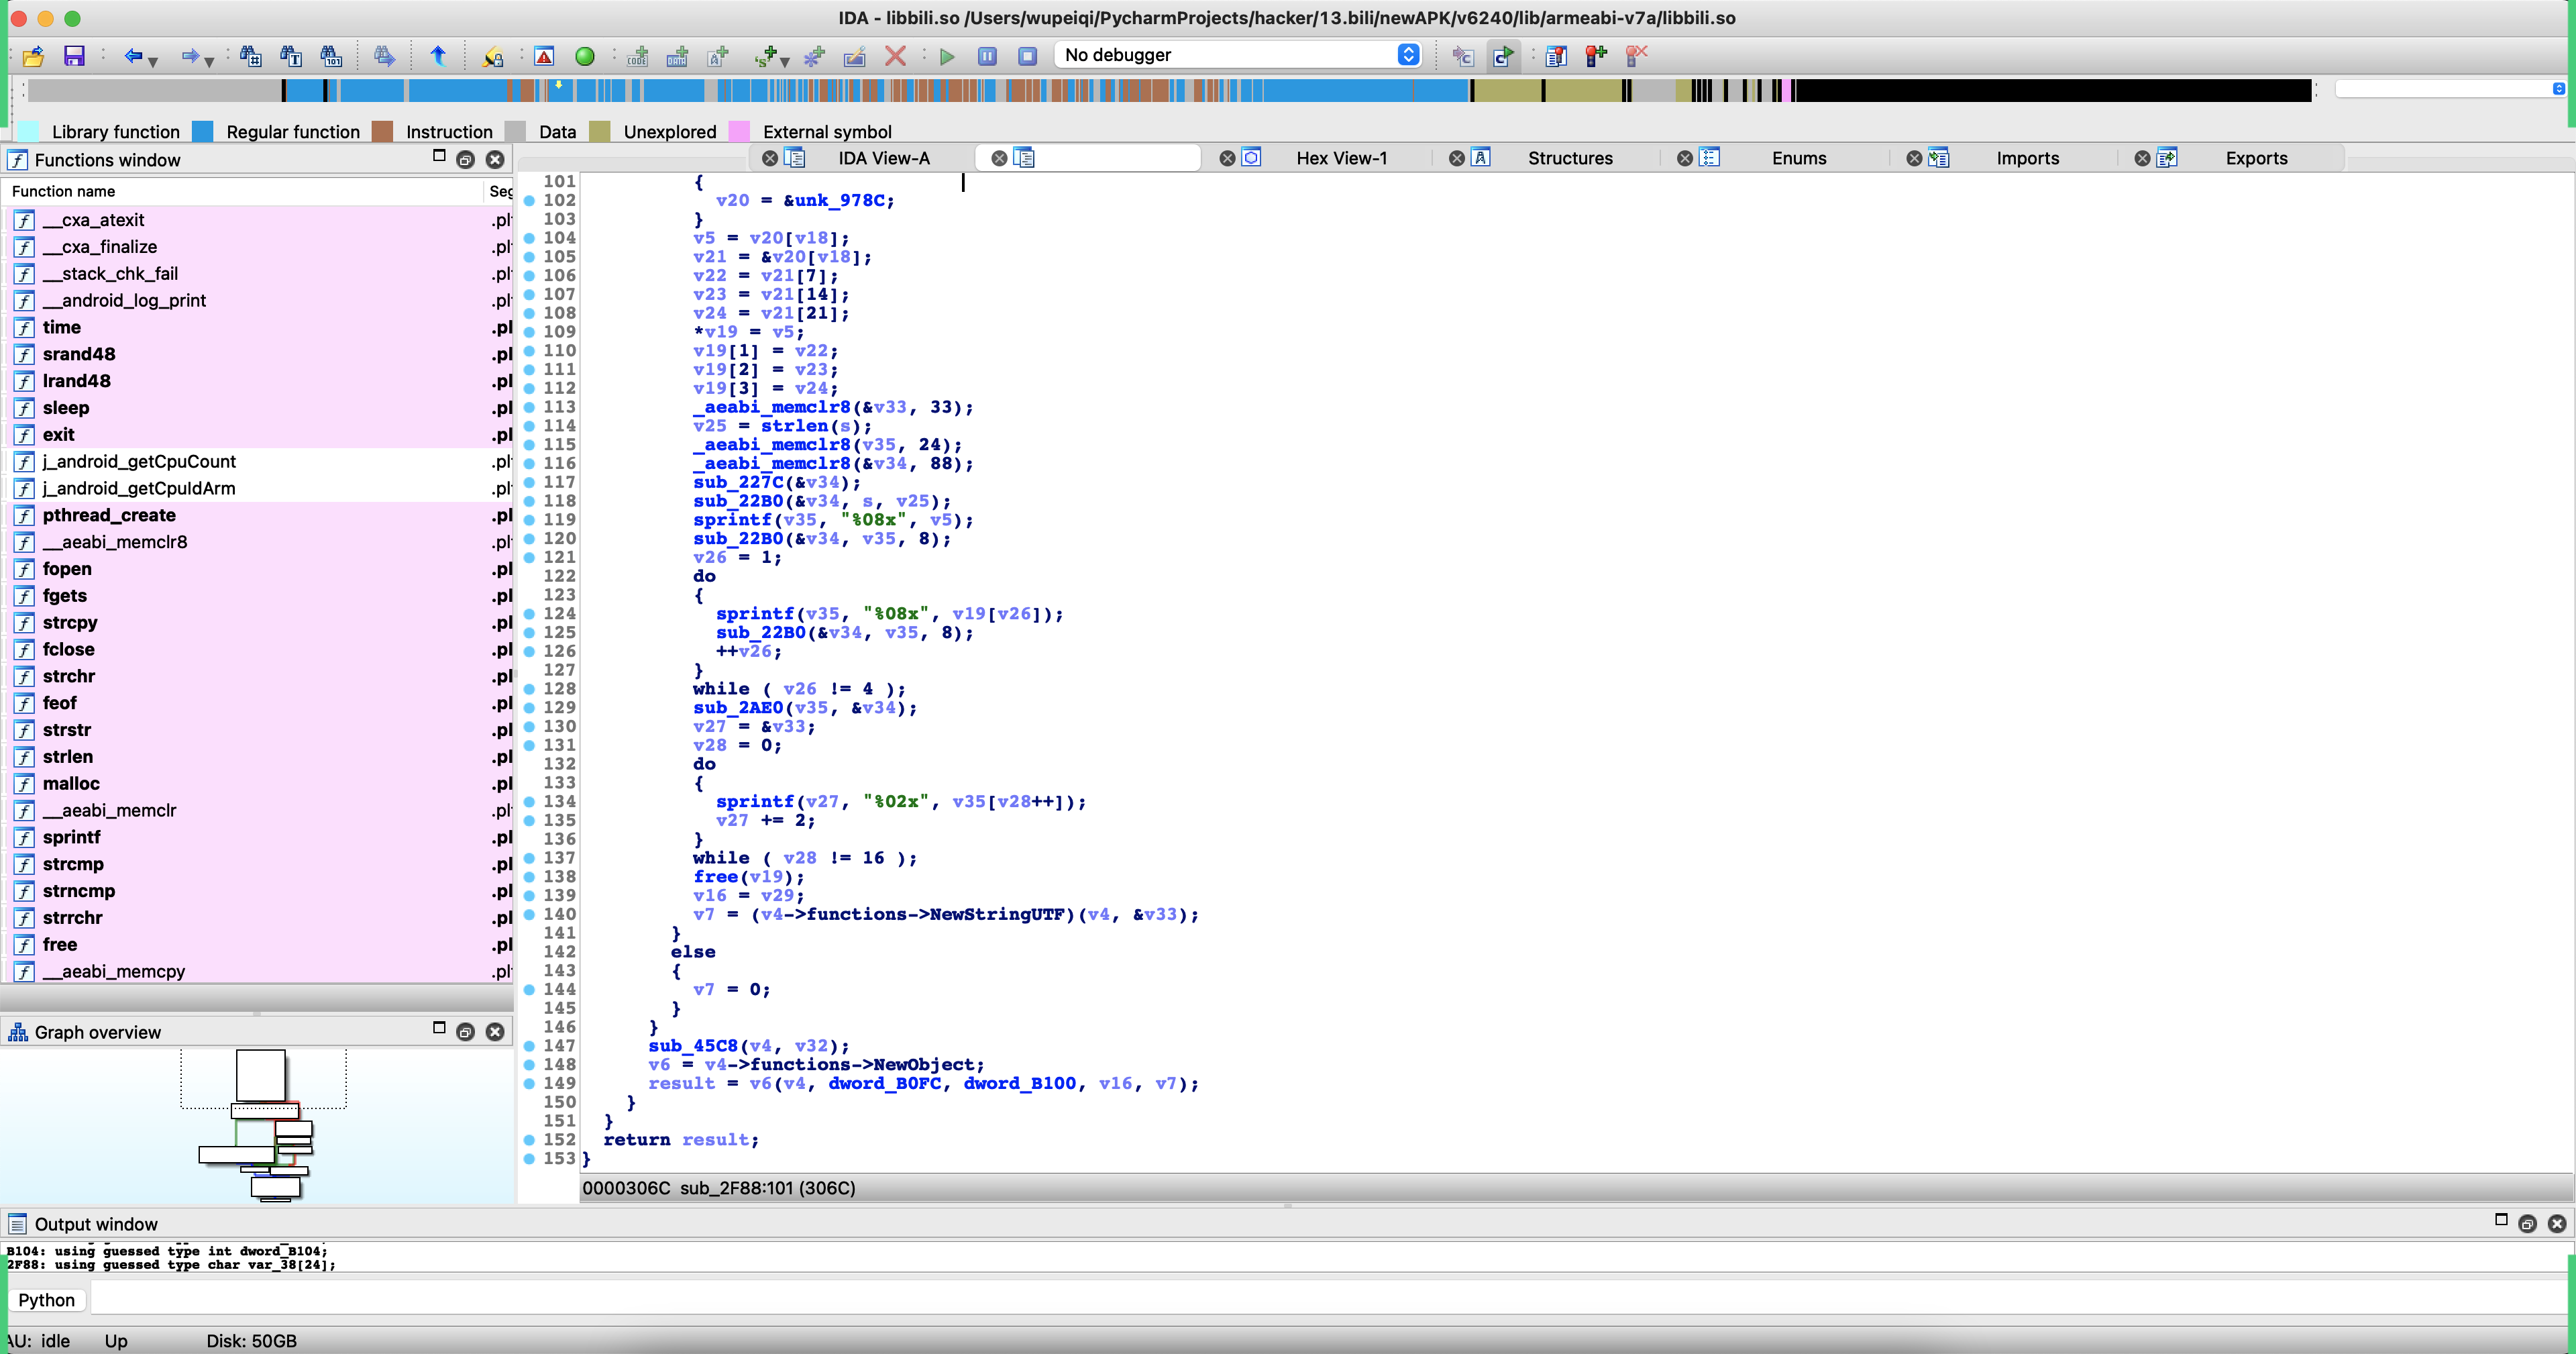
Task: Open the empty combo box beside navigation band
Action: pyautogui.click(x=2450, y=89)
